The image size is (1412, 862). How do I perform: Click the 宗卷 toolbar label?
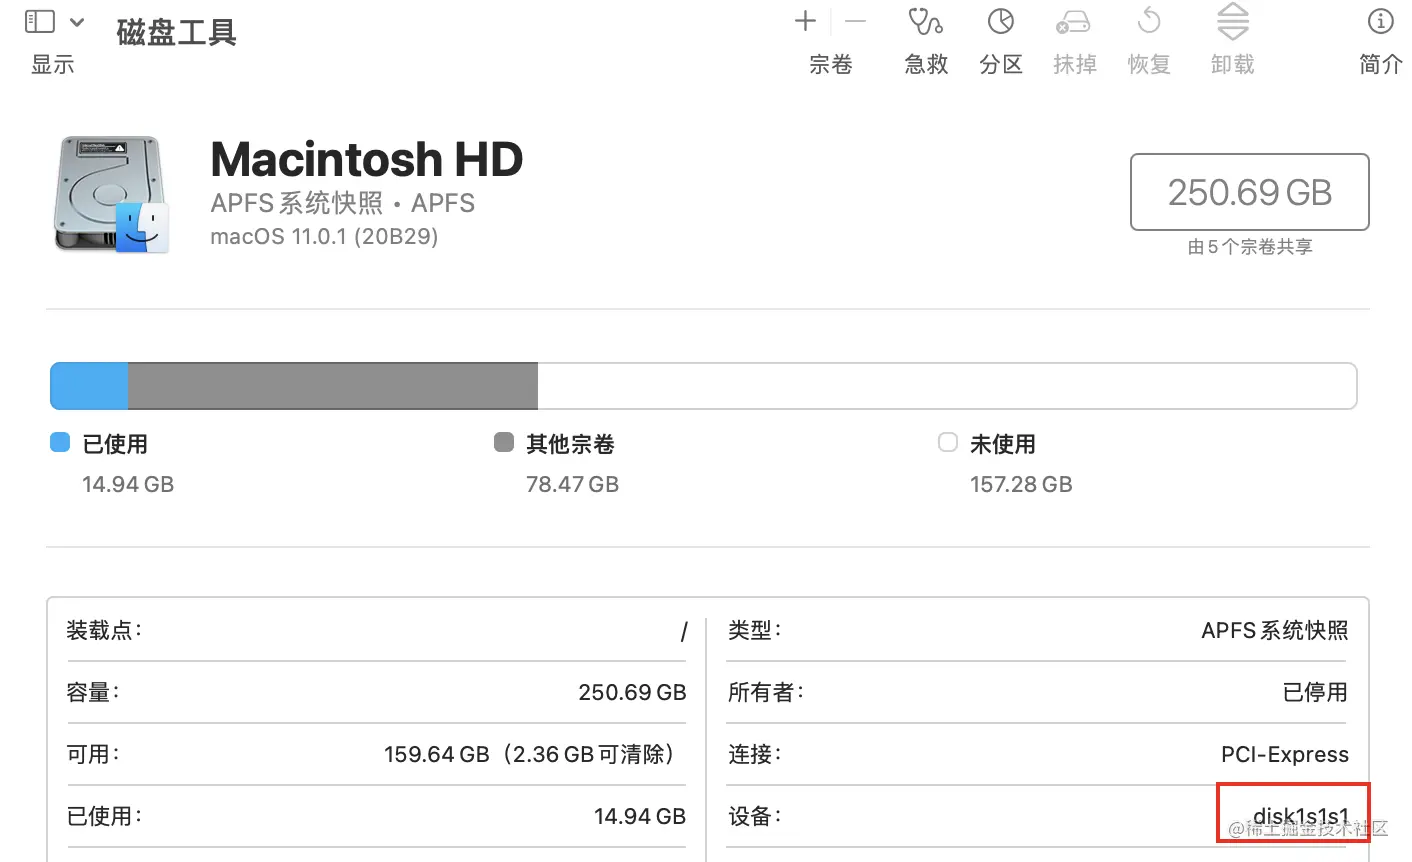tap(830, 65)
